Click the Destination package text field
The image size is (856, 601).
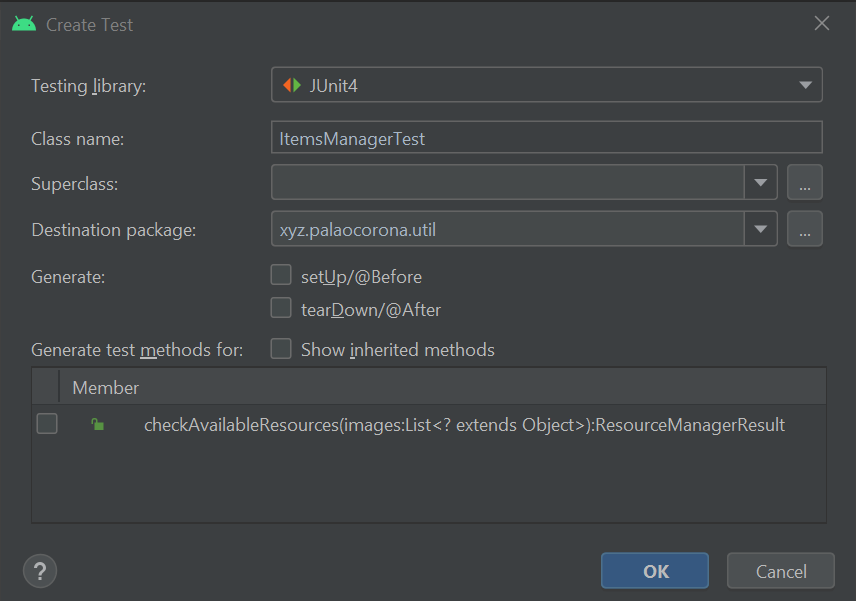tap(508, 229)
